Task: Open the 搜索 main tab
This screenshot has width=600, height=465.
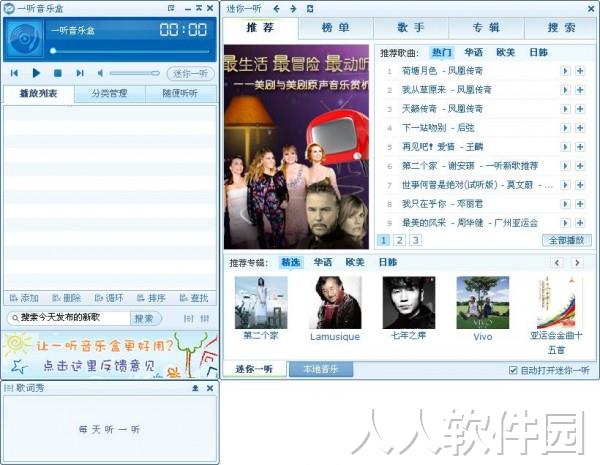Action: [561, 28]
